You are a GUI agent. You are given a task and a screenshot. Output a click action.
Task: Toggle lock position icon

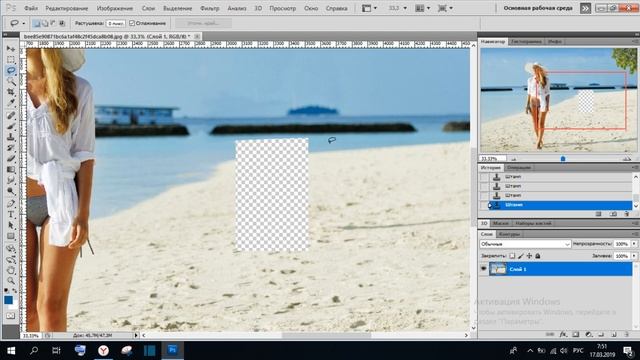pos(529,256)
